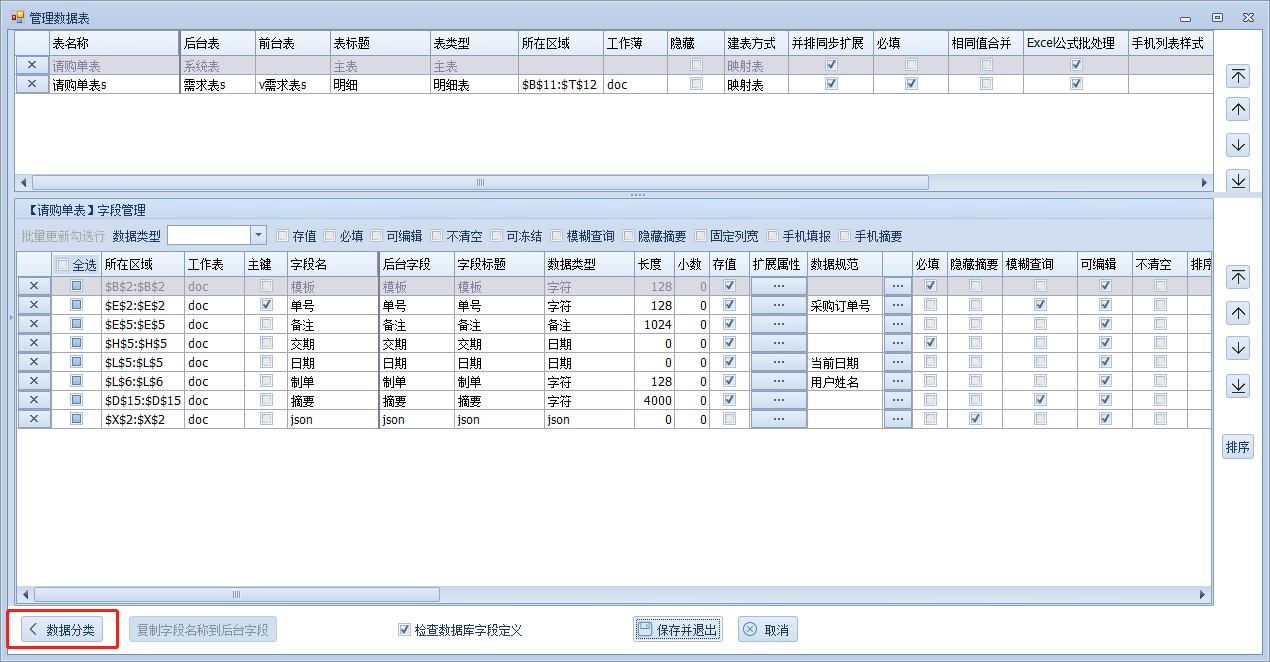1270x662 pixels.
Task: Click ellipsis beside 采购订单号 data rule
Action: (x=897, y=305)
